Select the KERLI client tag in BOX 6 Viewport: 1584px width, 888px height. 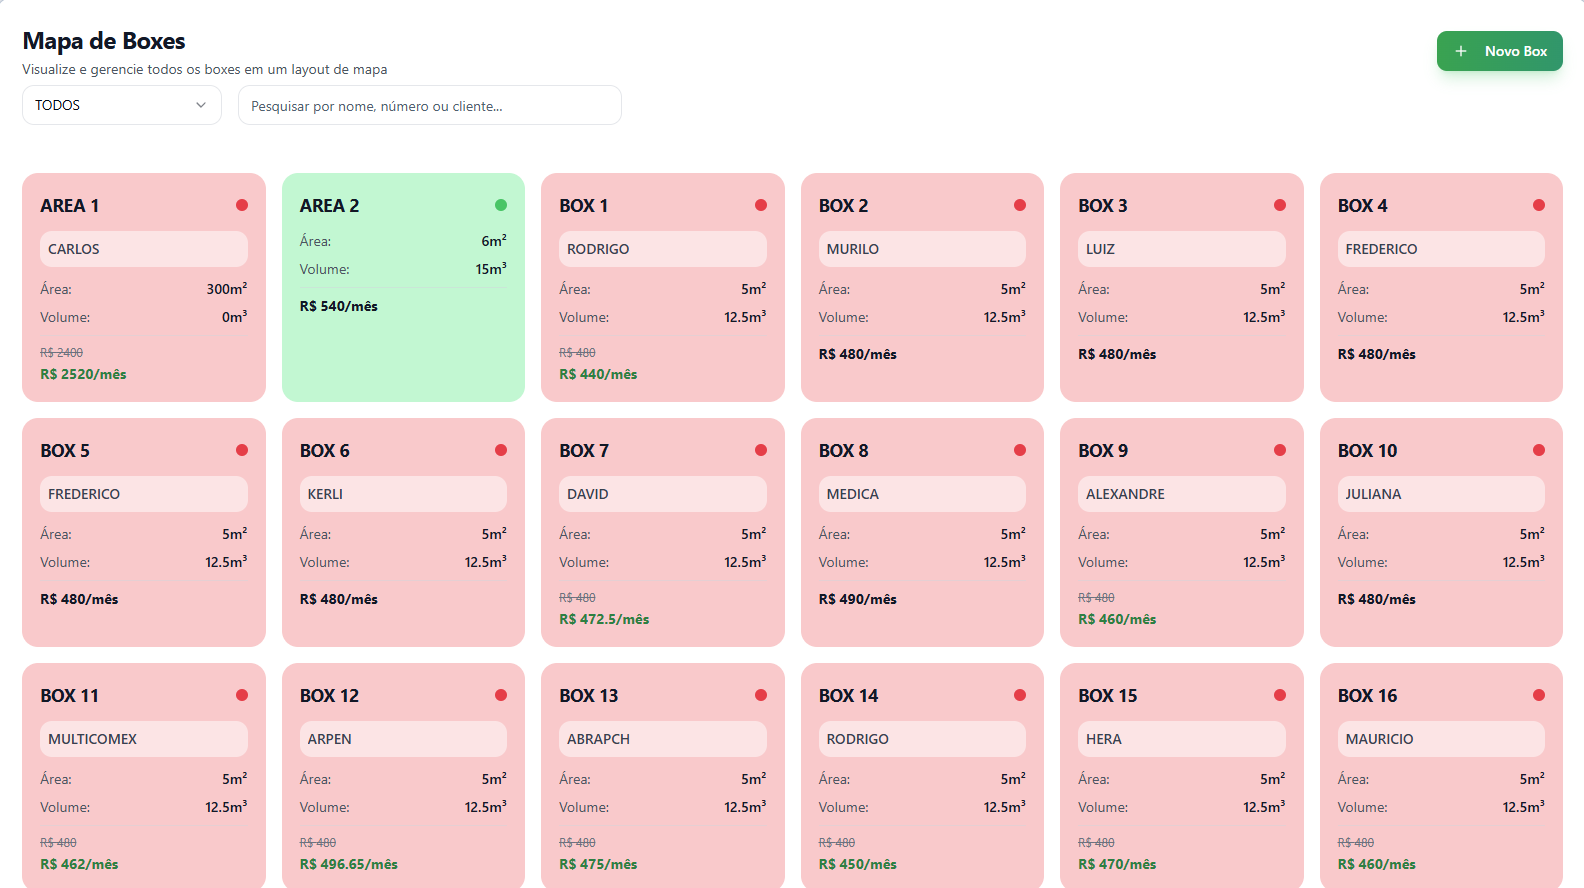[x=403, y=494]
